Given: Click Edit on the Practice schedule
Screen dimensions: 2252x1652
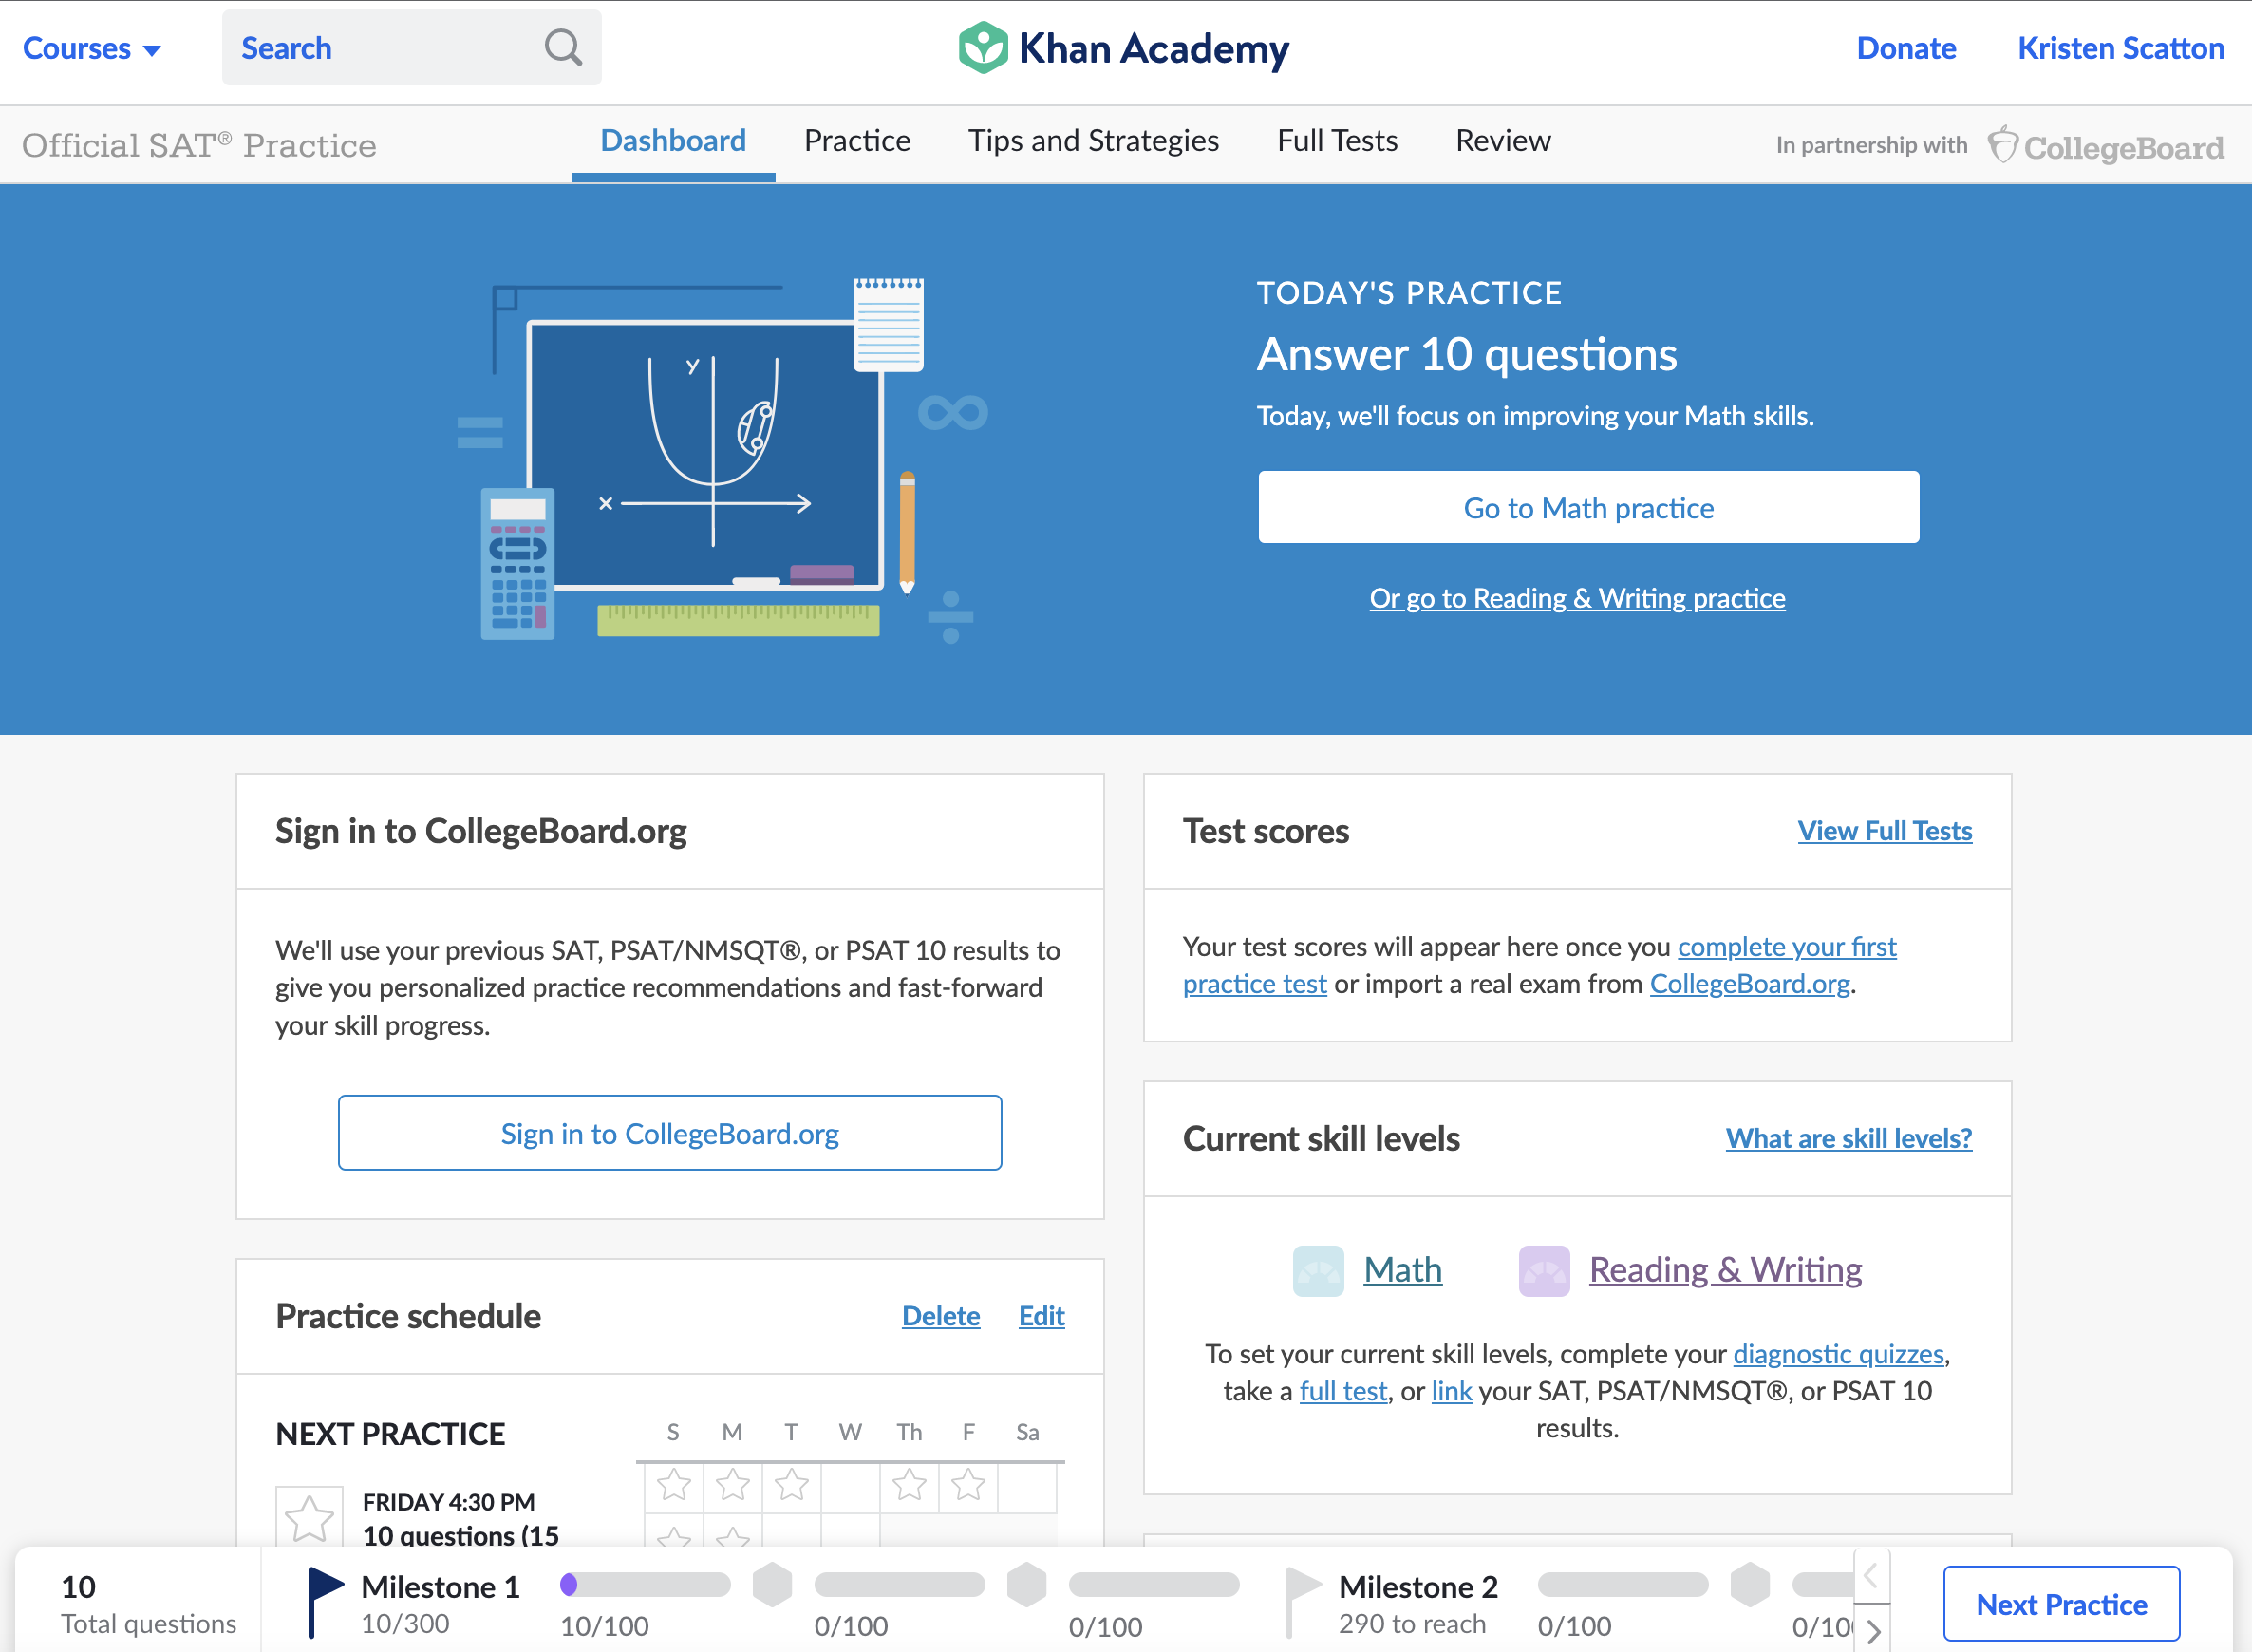Looking at the screenshot, I should [1040, 1316].
